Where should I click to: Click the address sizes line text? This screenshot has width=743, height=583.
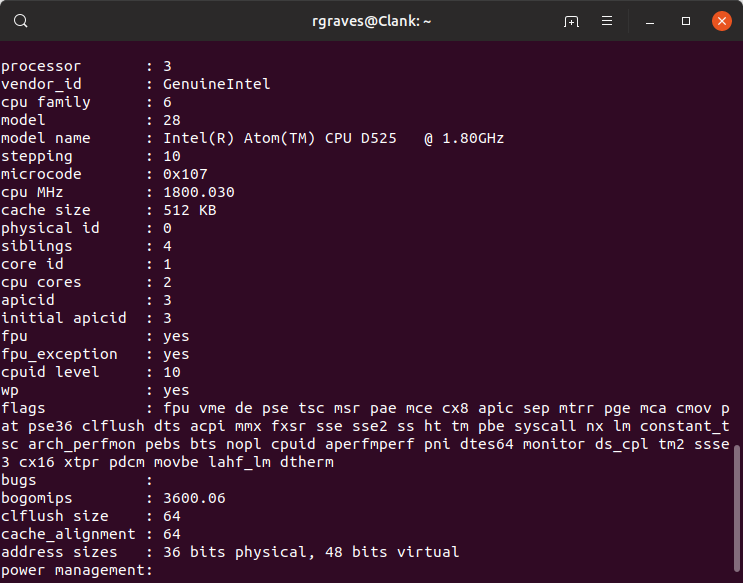click(x=230, y=552)
